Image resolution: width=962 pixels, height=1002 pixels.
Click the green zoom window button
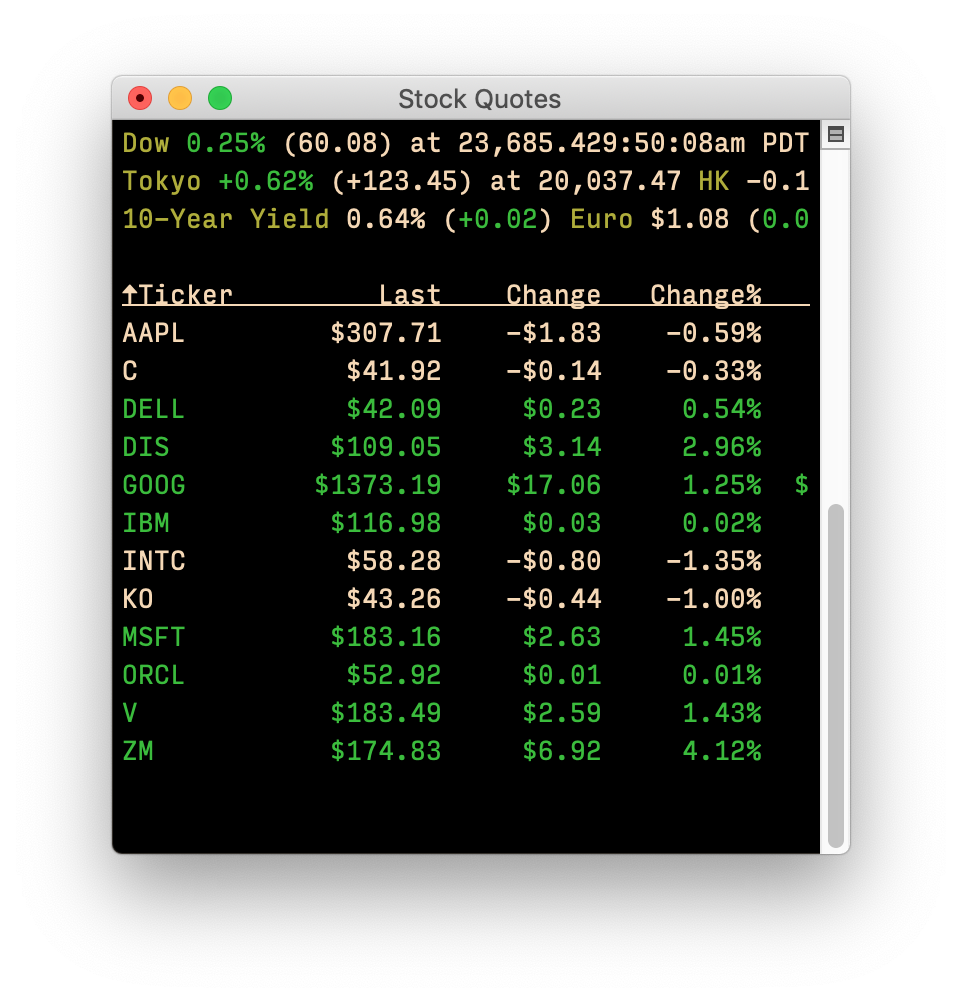pyautogui.click(x=220, y=98)
